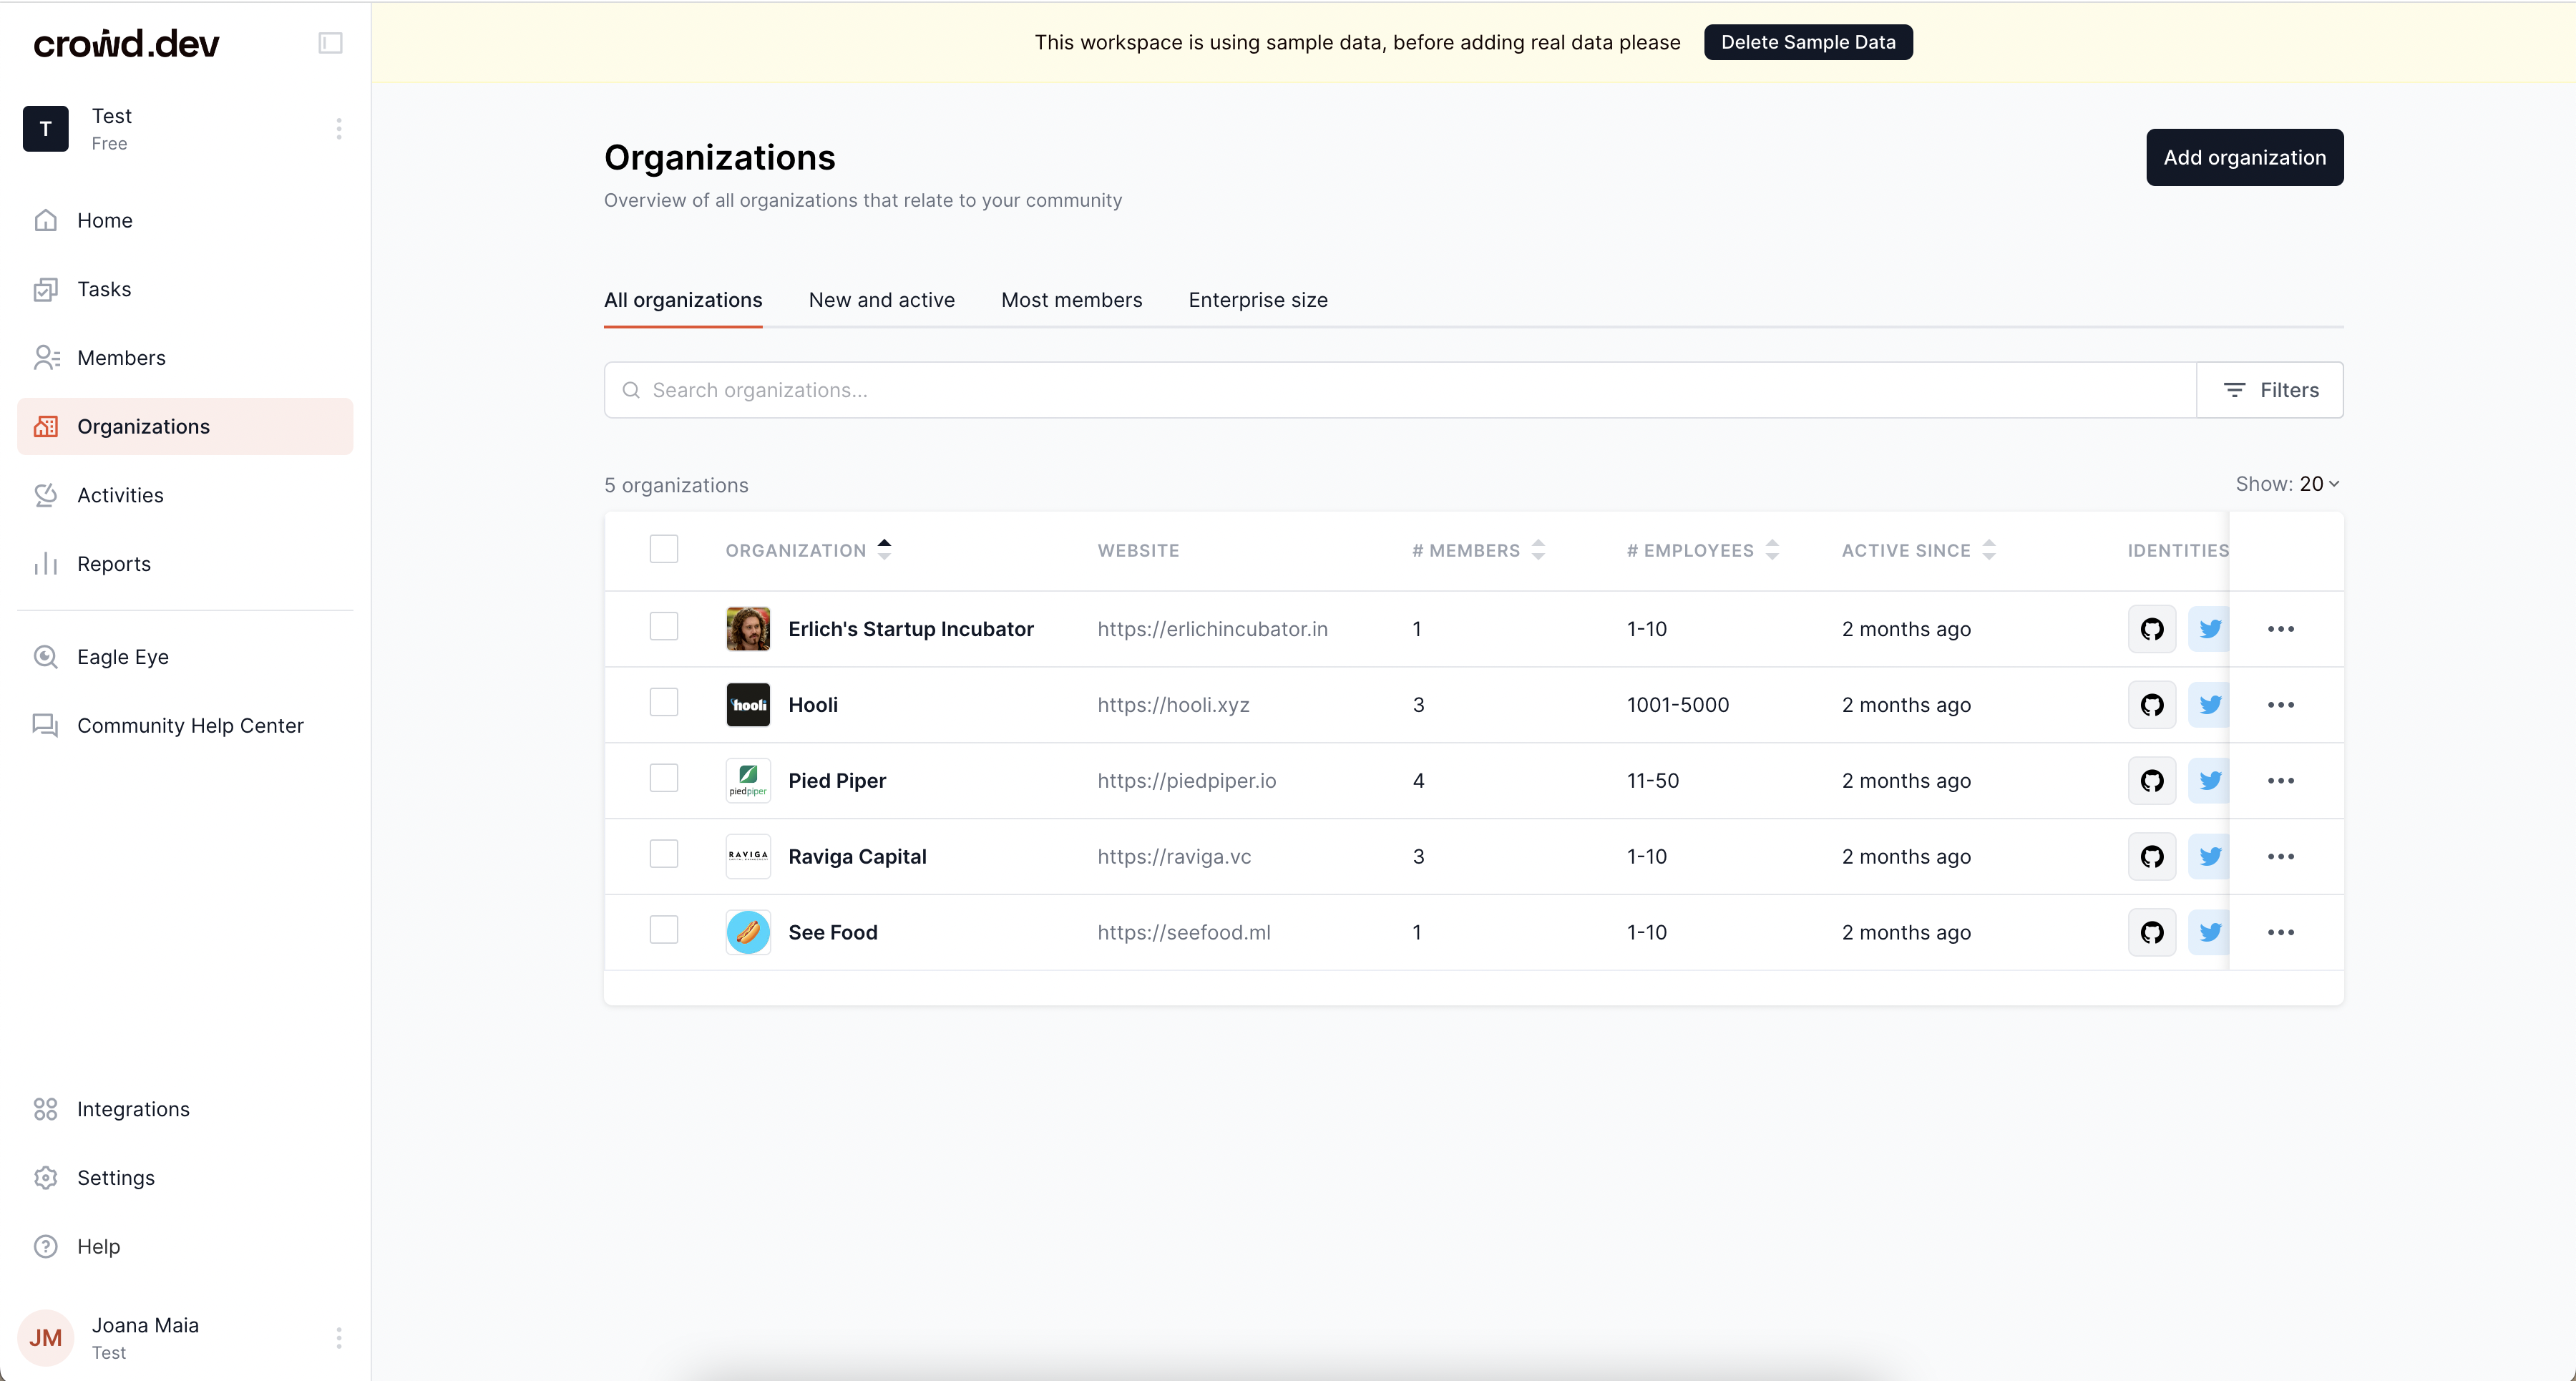This screenshot has width=2576, height=1381.
Task: Click the GitHub identity icon for Hooli
Action: [x=2152, y=705]
